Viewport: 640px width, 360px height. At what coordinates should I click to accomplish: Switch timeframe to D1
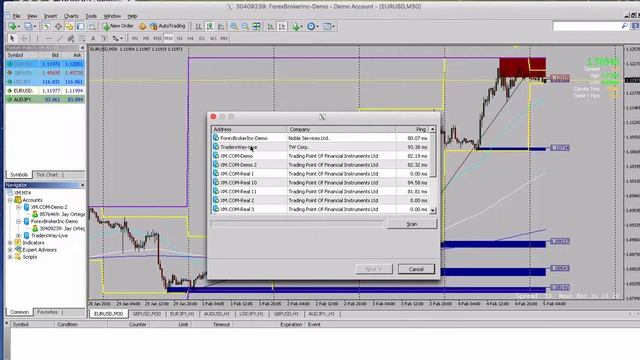(x=202, y=38)
